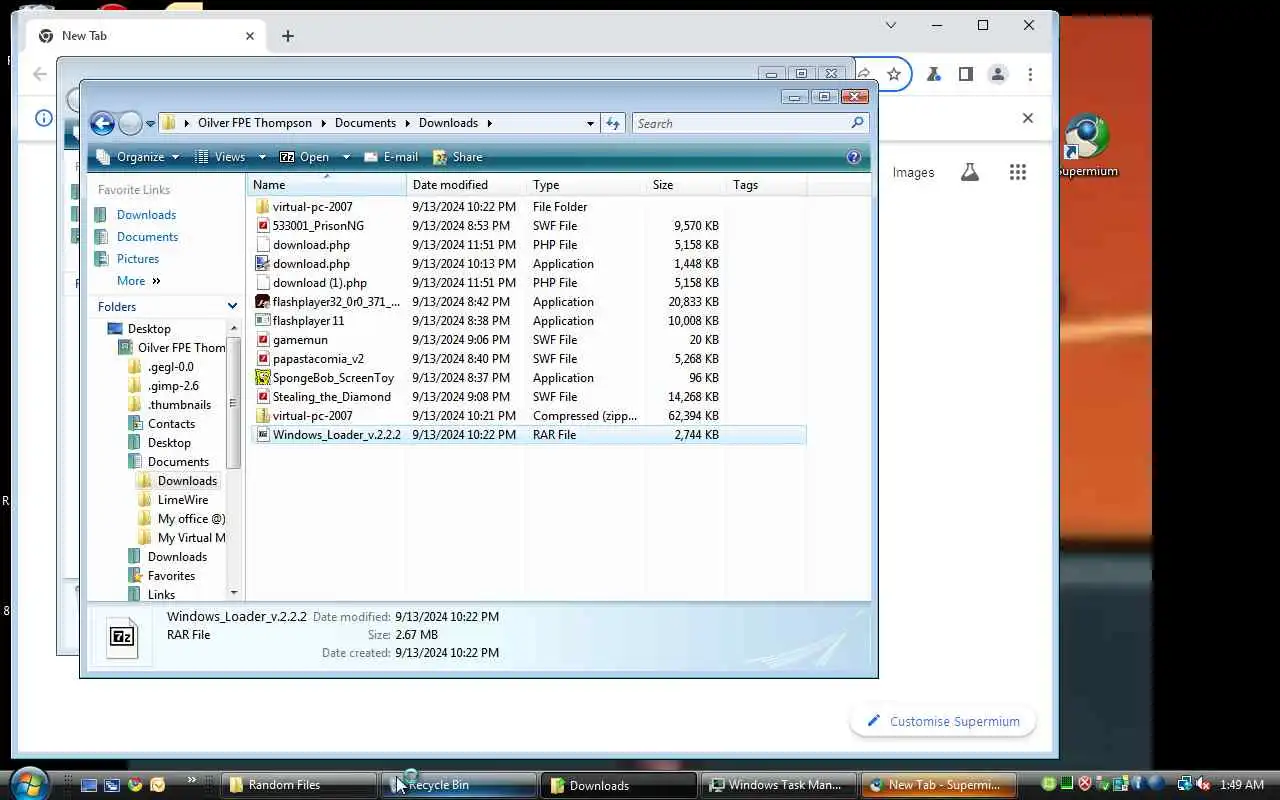This screenshot has height=800, width=1280.
Task: Click the magnifier icon in Explorer's Search box
Action: click(x=857, y=123)
